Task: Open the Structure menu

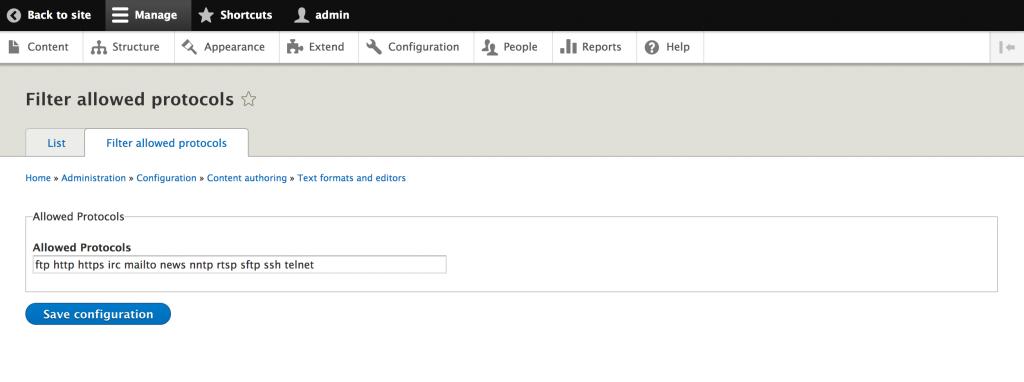Action: tap(129, 47)
